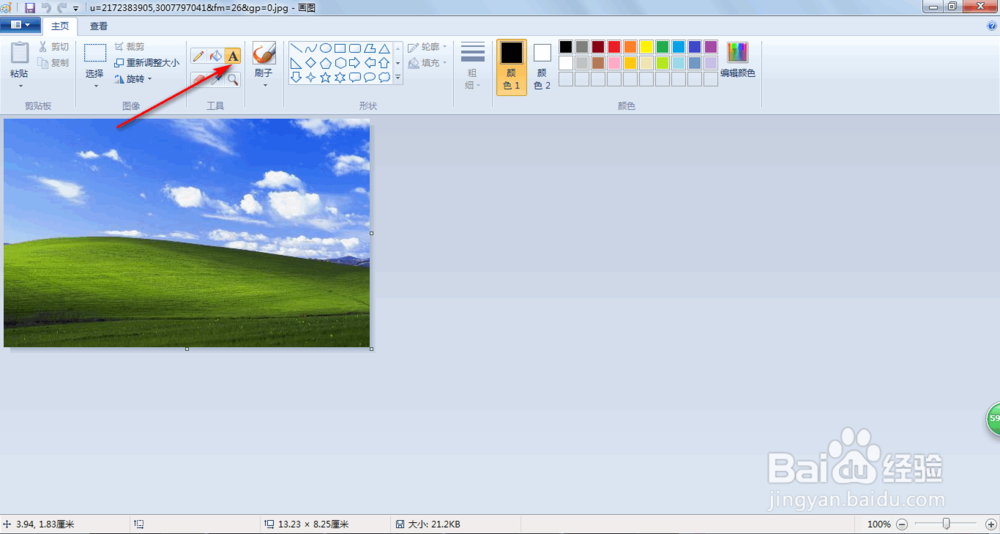Choose the Oval shape
This screenshot has width=1000, height=534.
[x=325, y=48]
